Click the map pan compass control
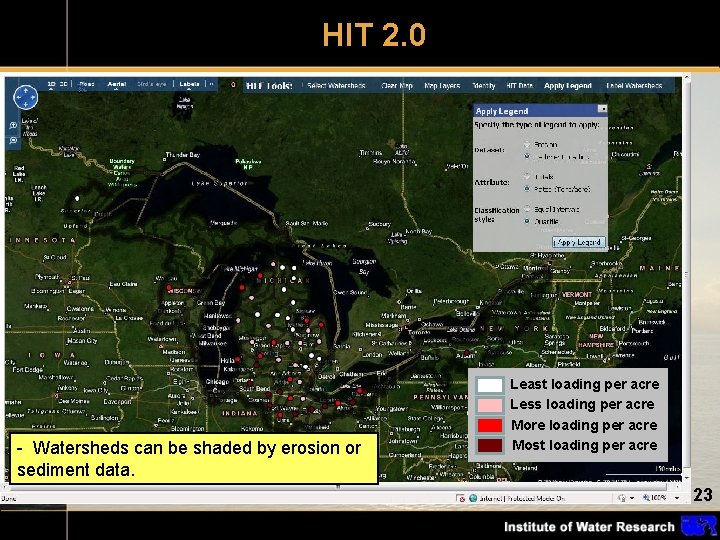Screen dimensions: 720x540 click(25, 97)
